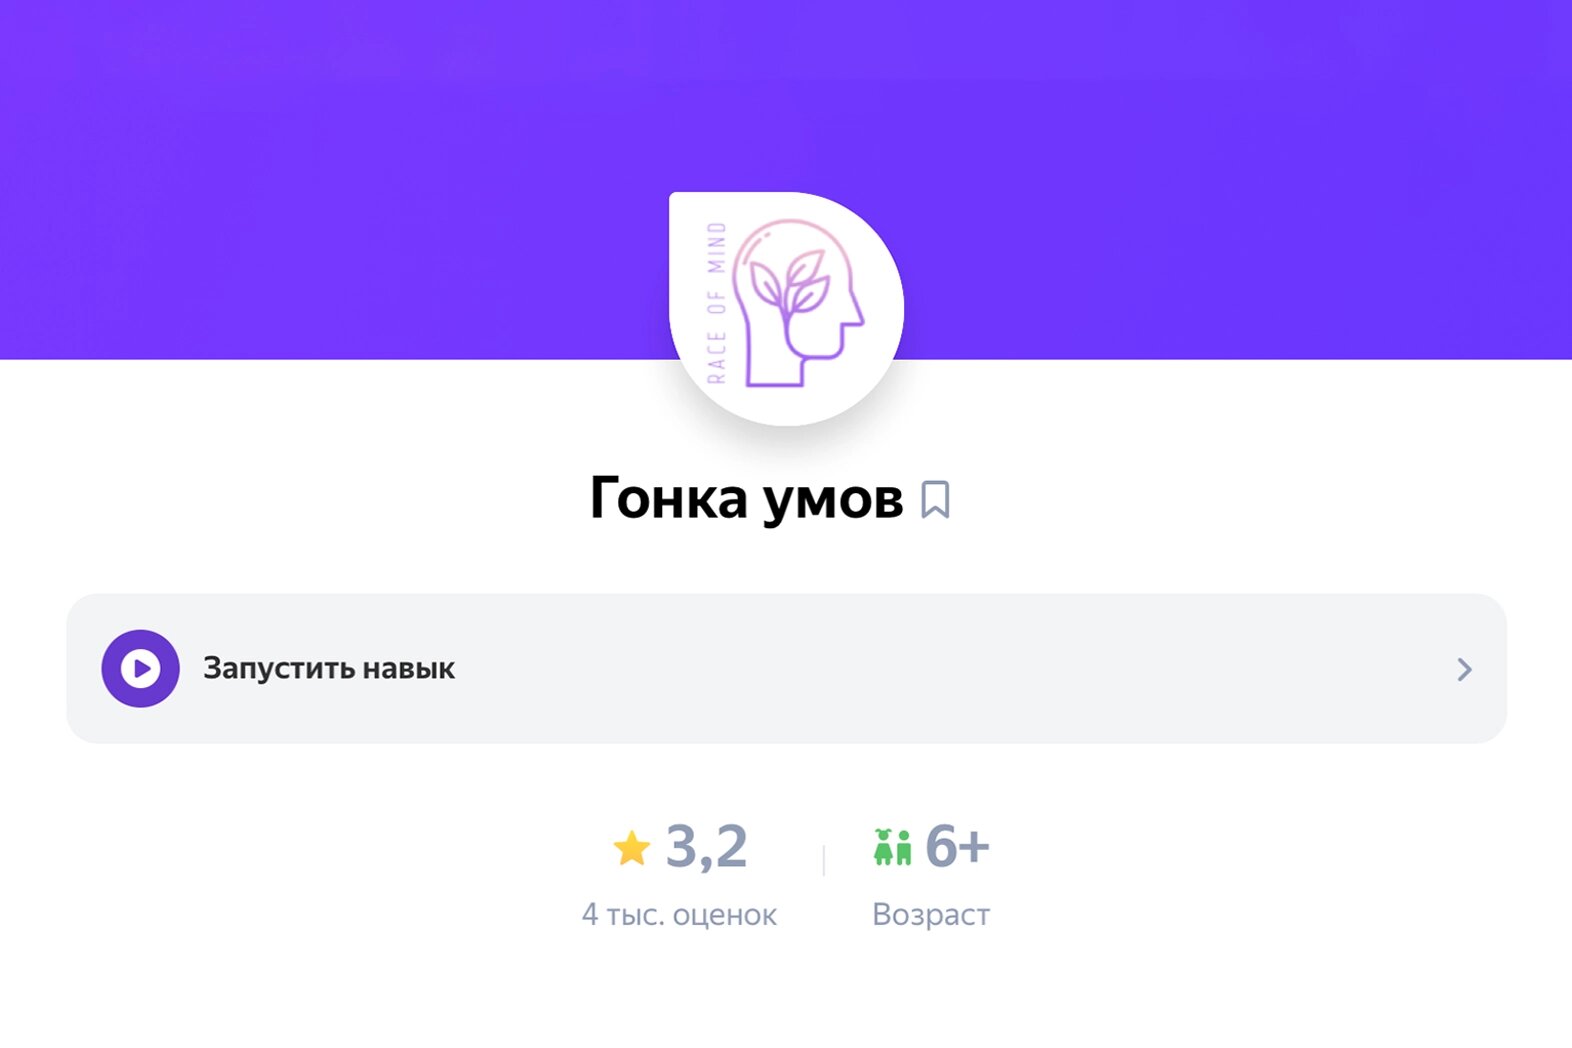The width and height of the screenshot is (1572, 1048).
Task: Click the Race of Mind skill logo
Action: [786, 309]
